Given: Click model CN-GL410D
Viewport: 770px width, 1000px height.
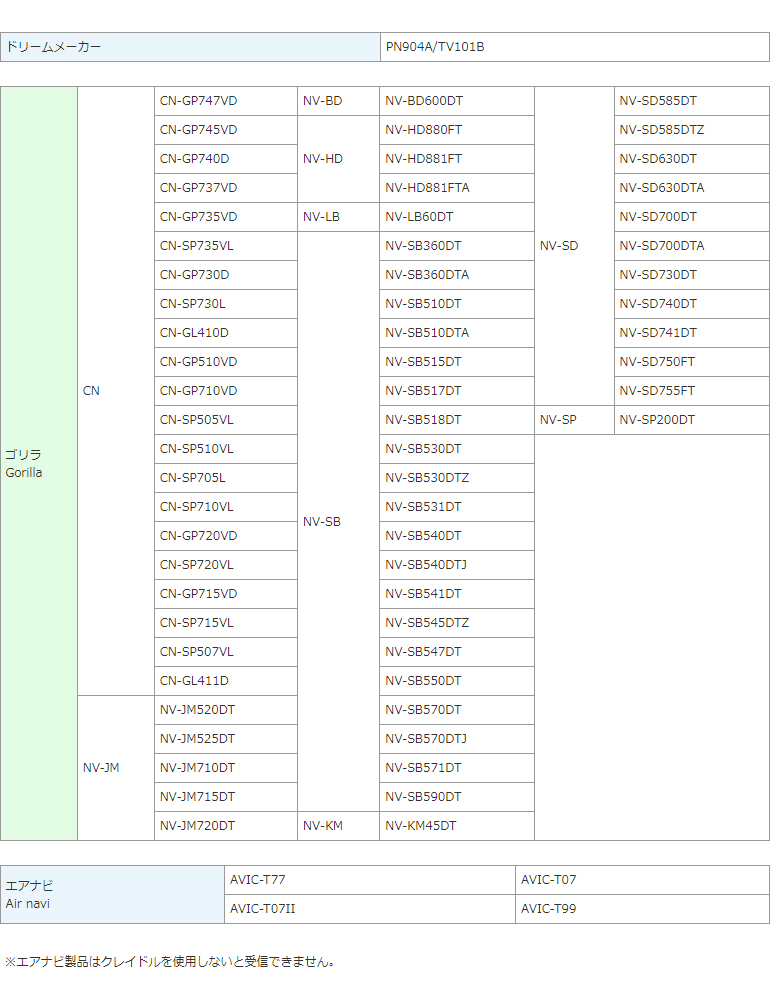Looking at the screenshot, I should point(226,333).
